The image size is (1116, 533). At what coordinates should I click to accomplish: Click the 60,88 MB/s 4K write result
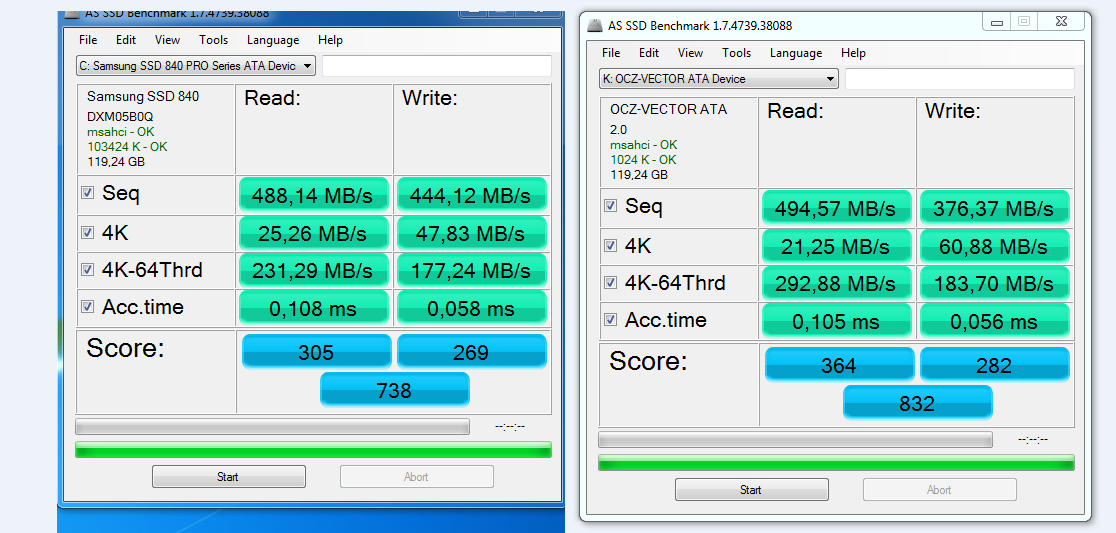[995, 246]
